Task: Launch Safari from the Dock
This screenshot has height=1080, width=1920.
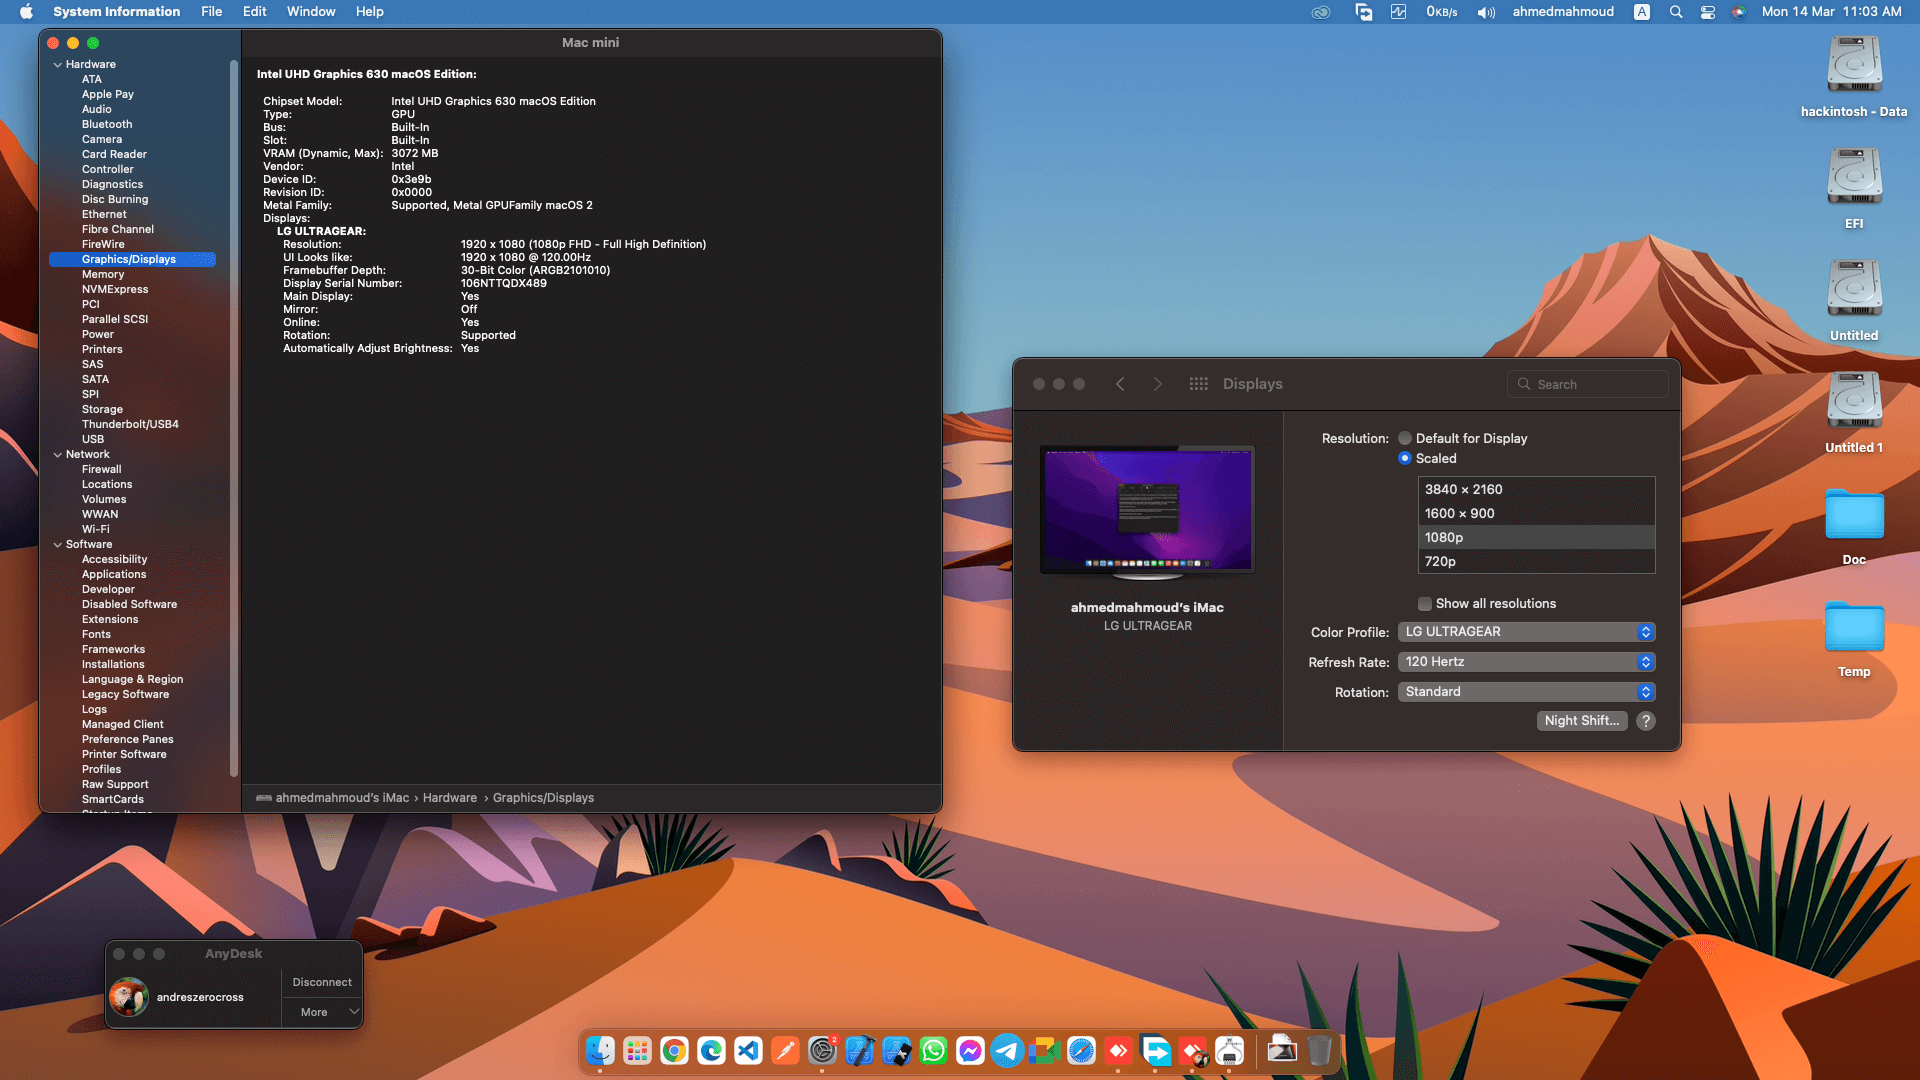Action: click(1081, 1051)
